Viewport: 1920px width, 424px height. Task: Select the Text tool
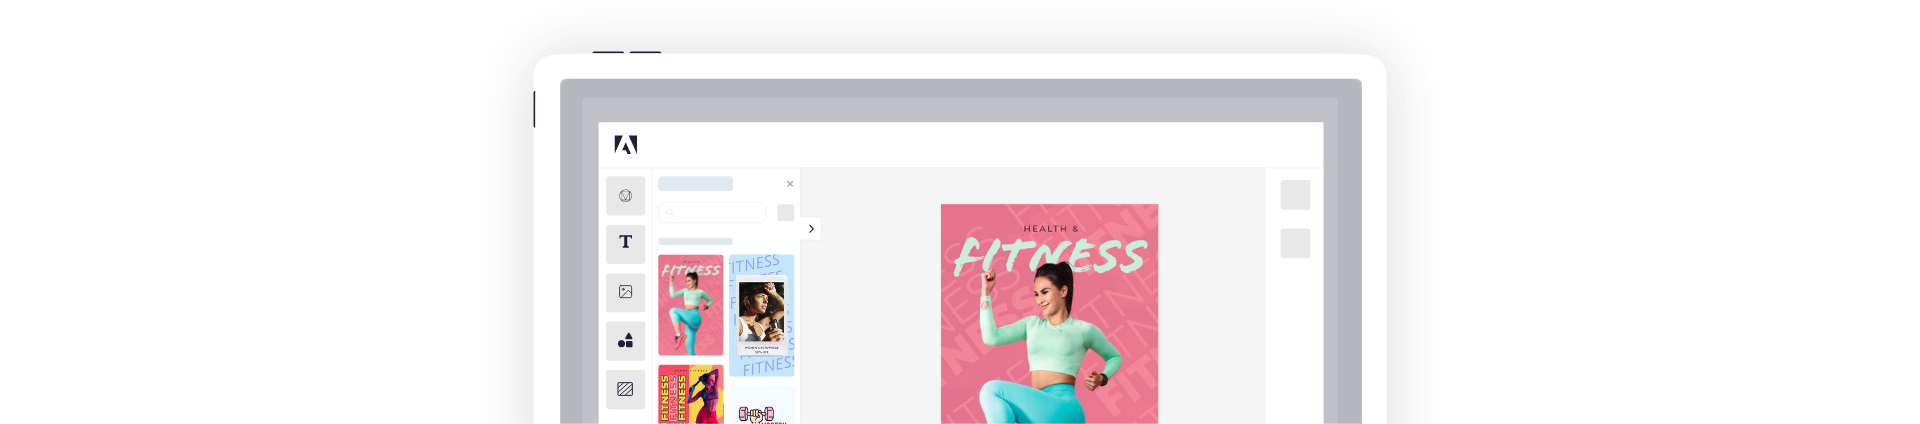pos(625,242)
